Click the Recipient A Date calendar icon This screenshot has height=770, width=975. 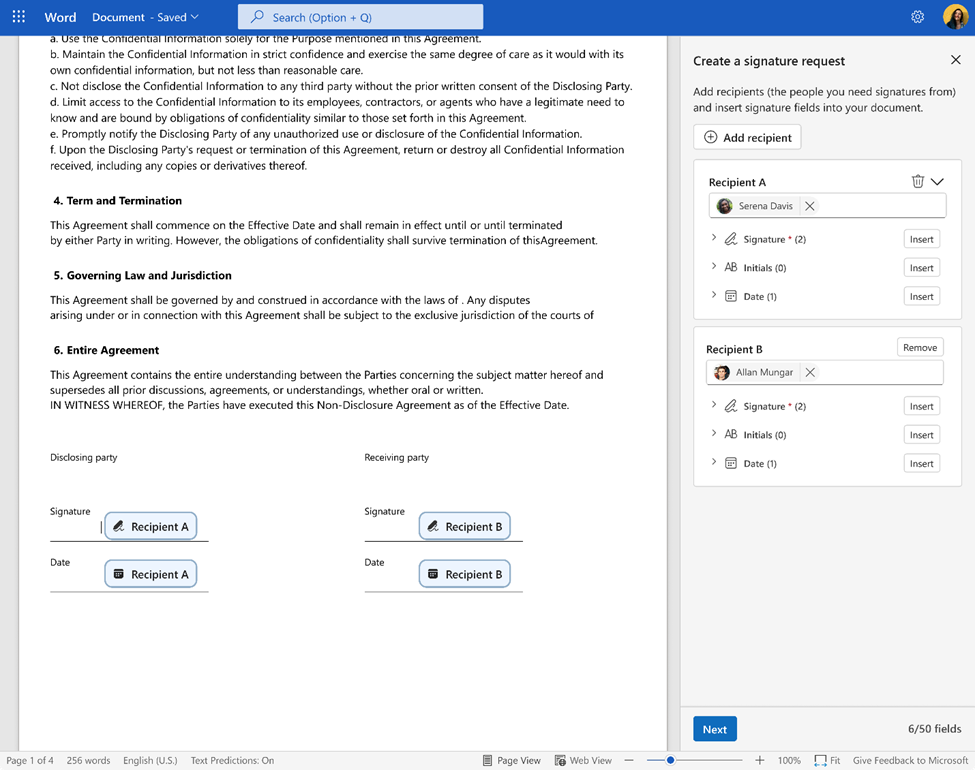(x=731, y=296)
